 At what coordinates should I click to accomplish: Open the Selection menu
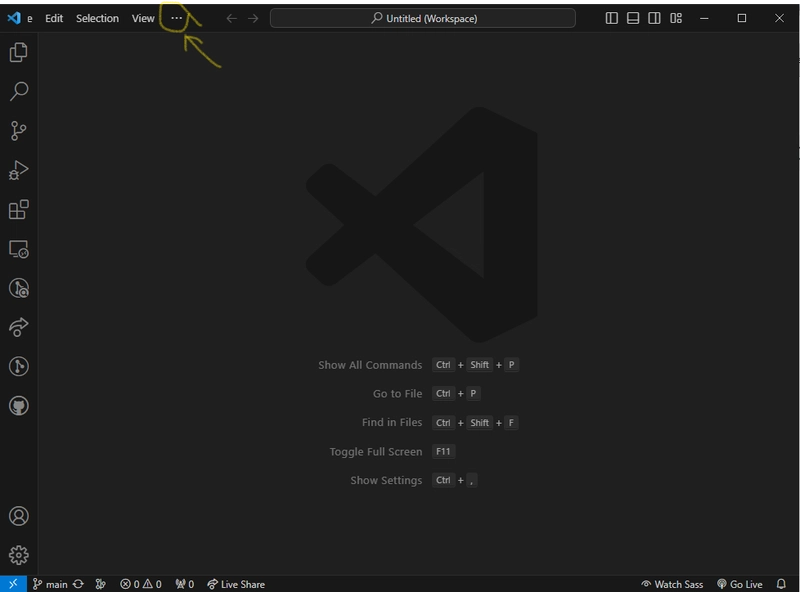pos(97,18)
